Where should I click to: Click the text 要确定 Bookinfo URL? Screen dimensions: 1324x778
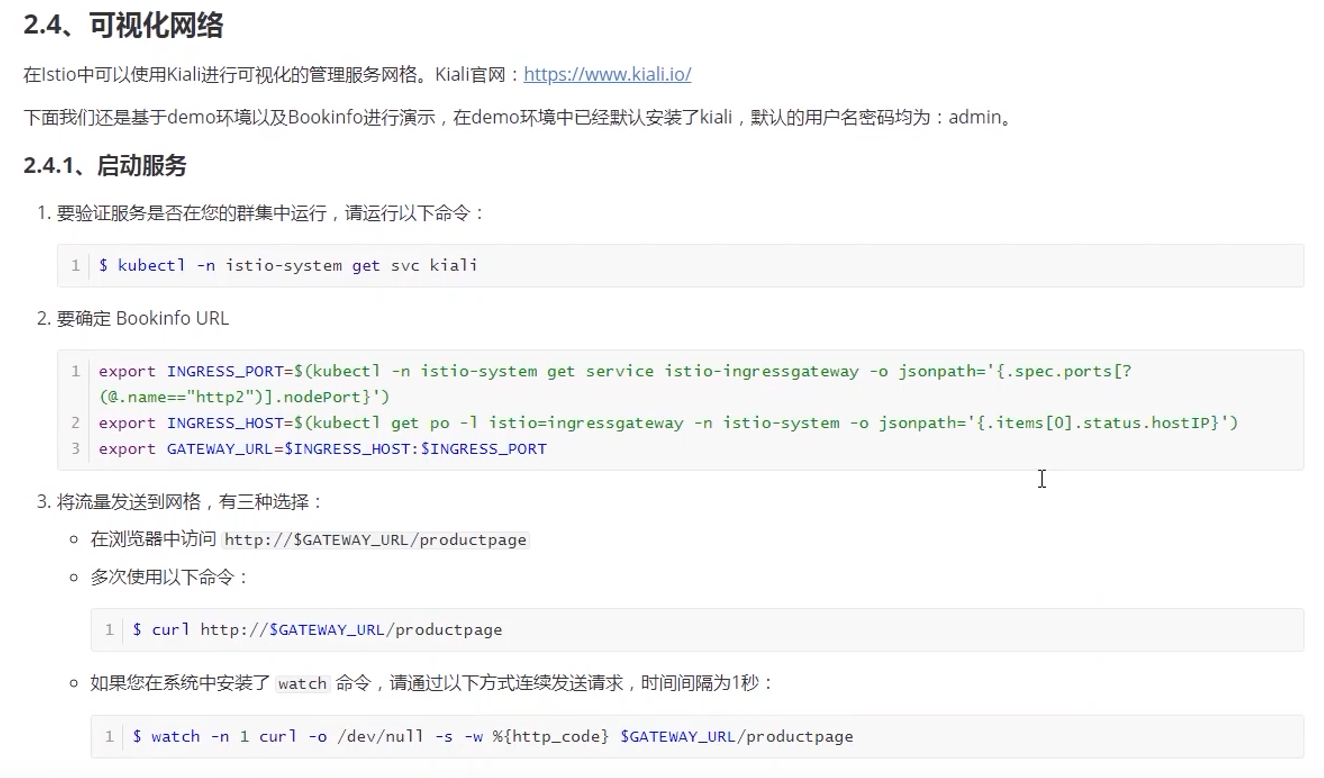143,318
